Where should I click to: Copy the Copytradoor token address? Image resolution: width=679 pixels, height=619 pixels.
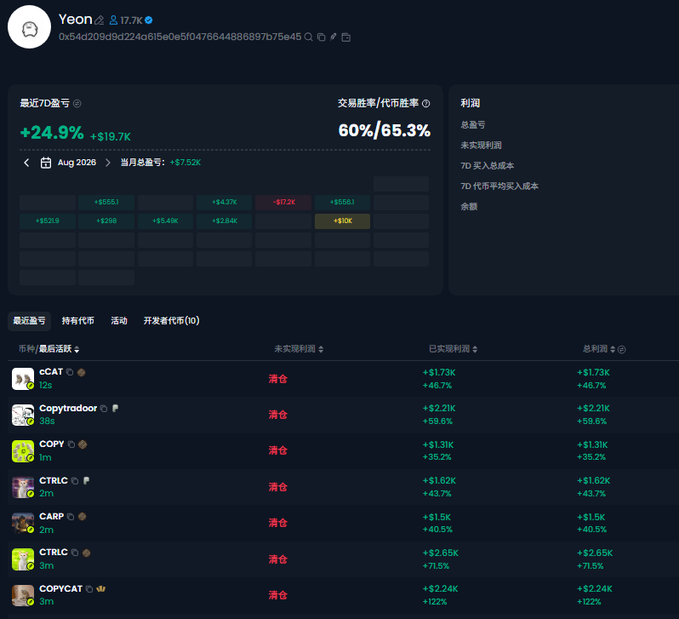click(103, 408)
